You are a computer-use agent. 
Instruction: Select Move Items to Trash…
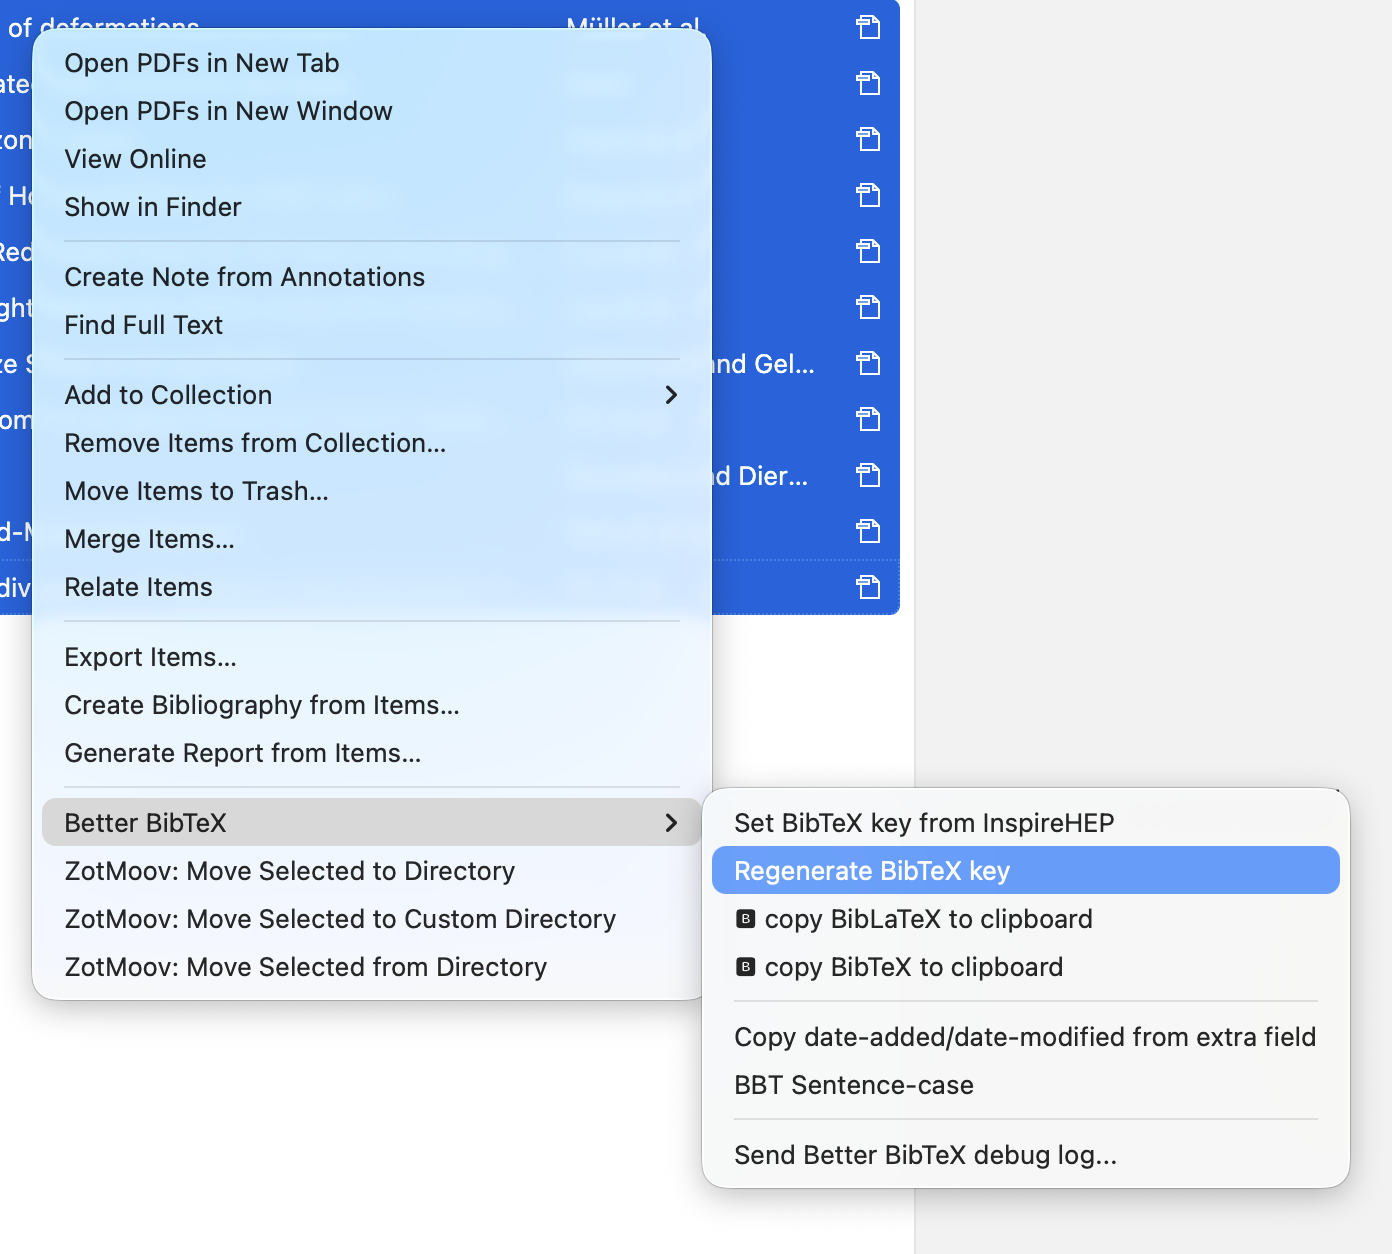[x=371, y=491]
